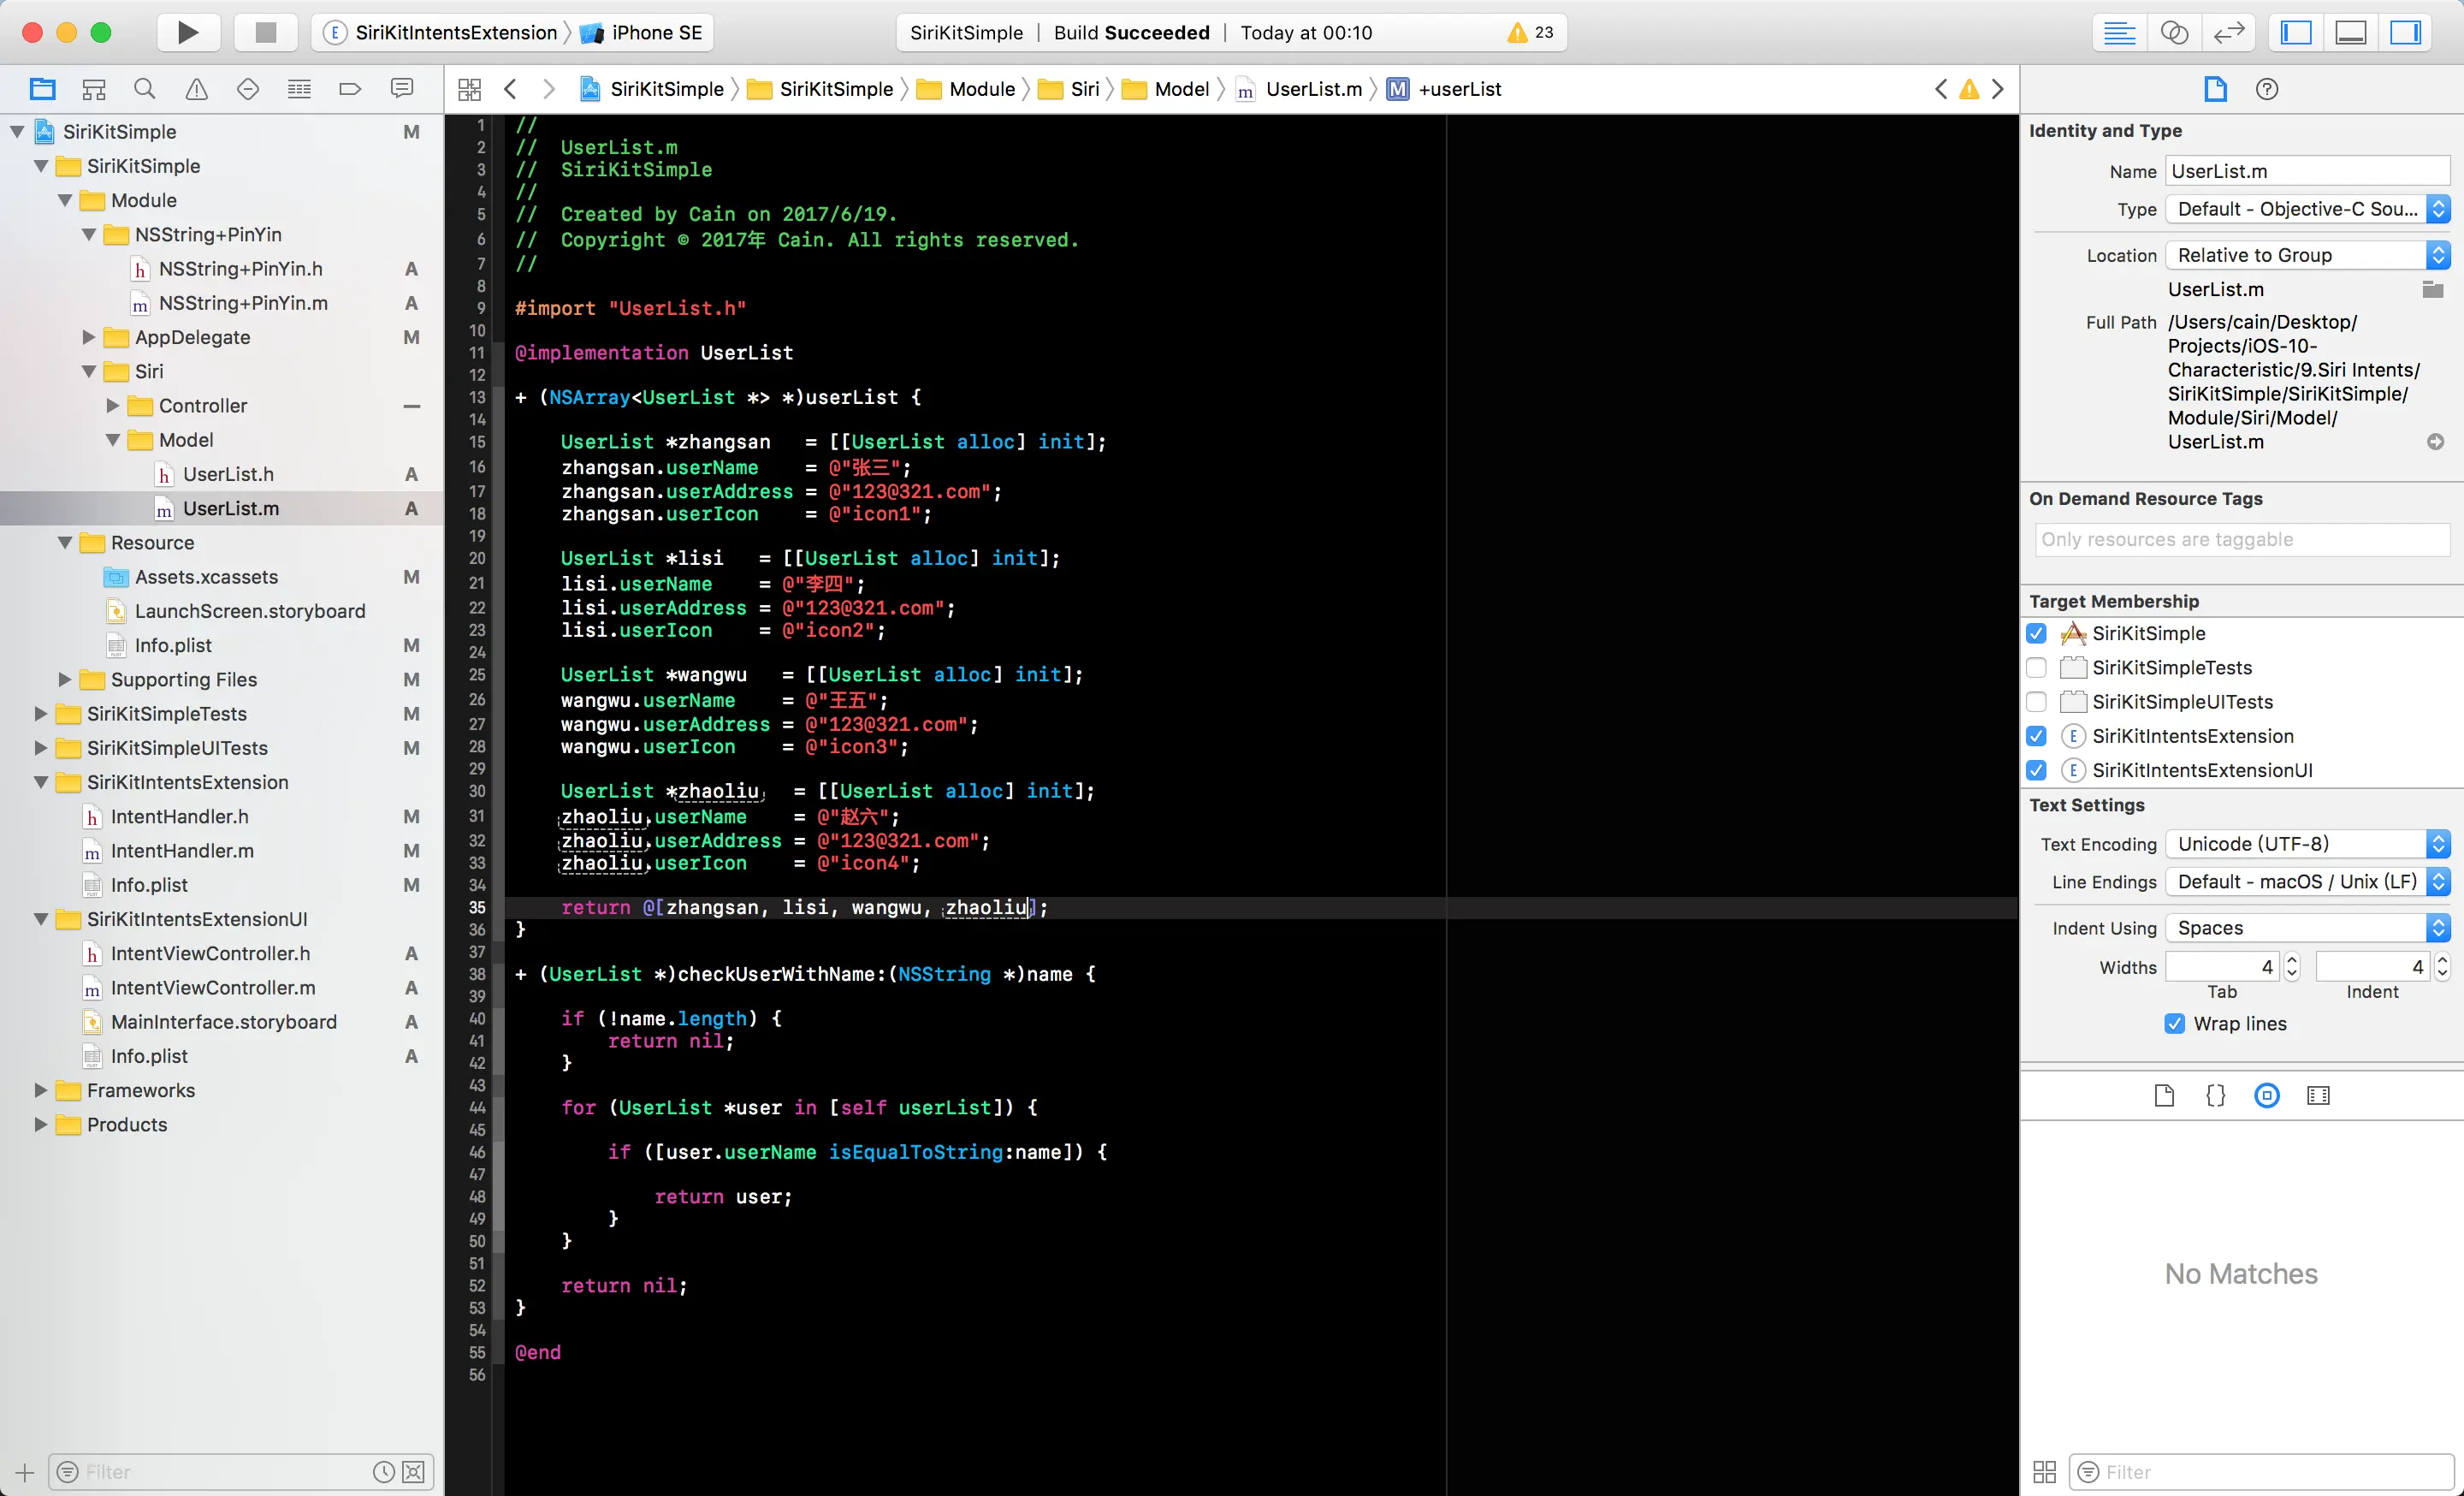Click the Siri breadcrumb in jump bar
Screen dimensions: 2464x1496
pyautogui.click(x=1083, y=89)
